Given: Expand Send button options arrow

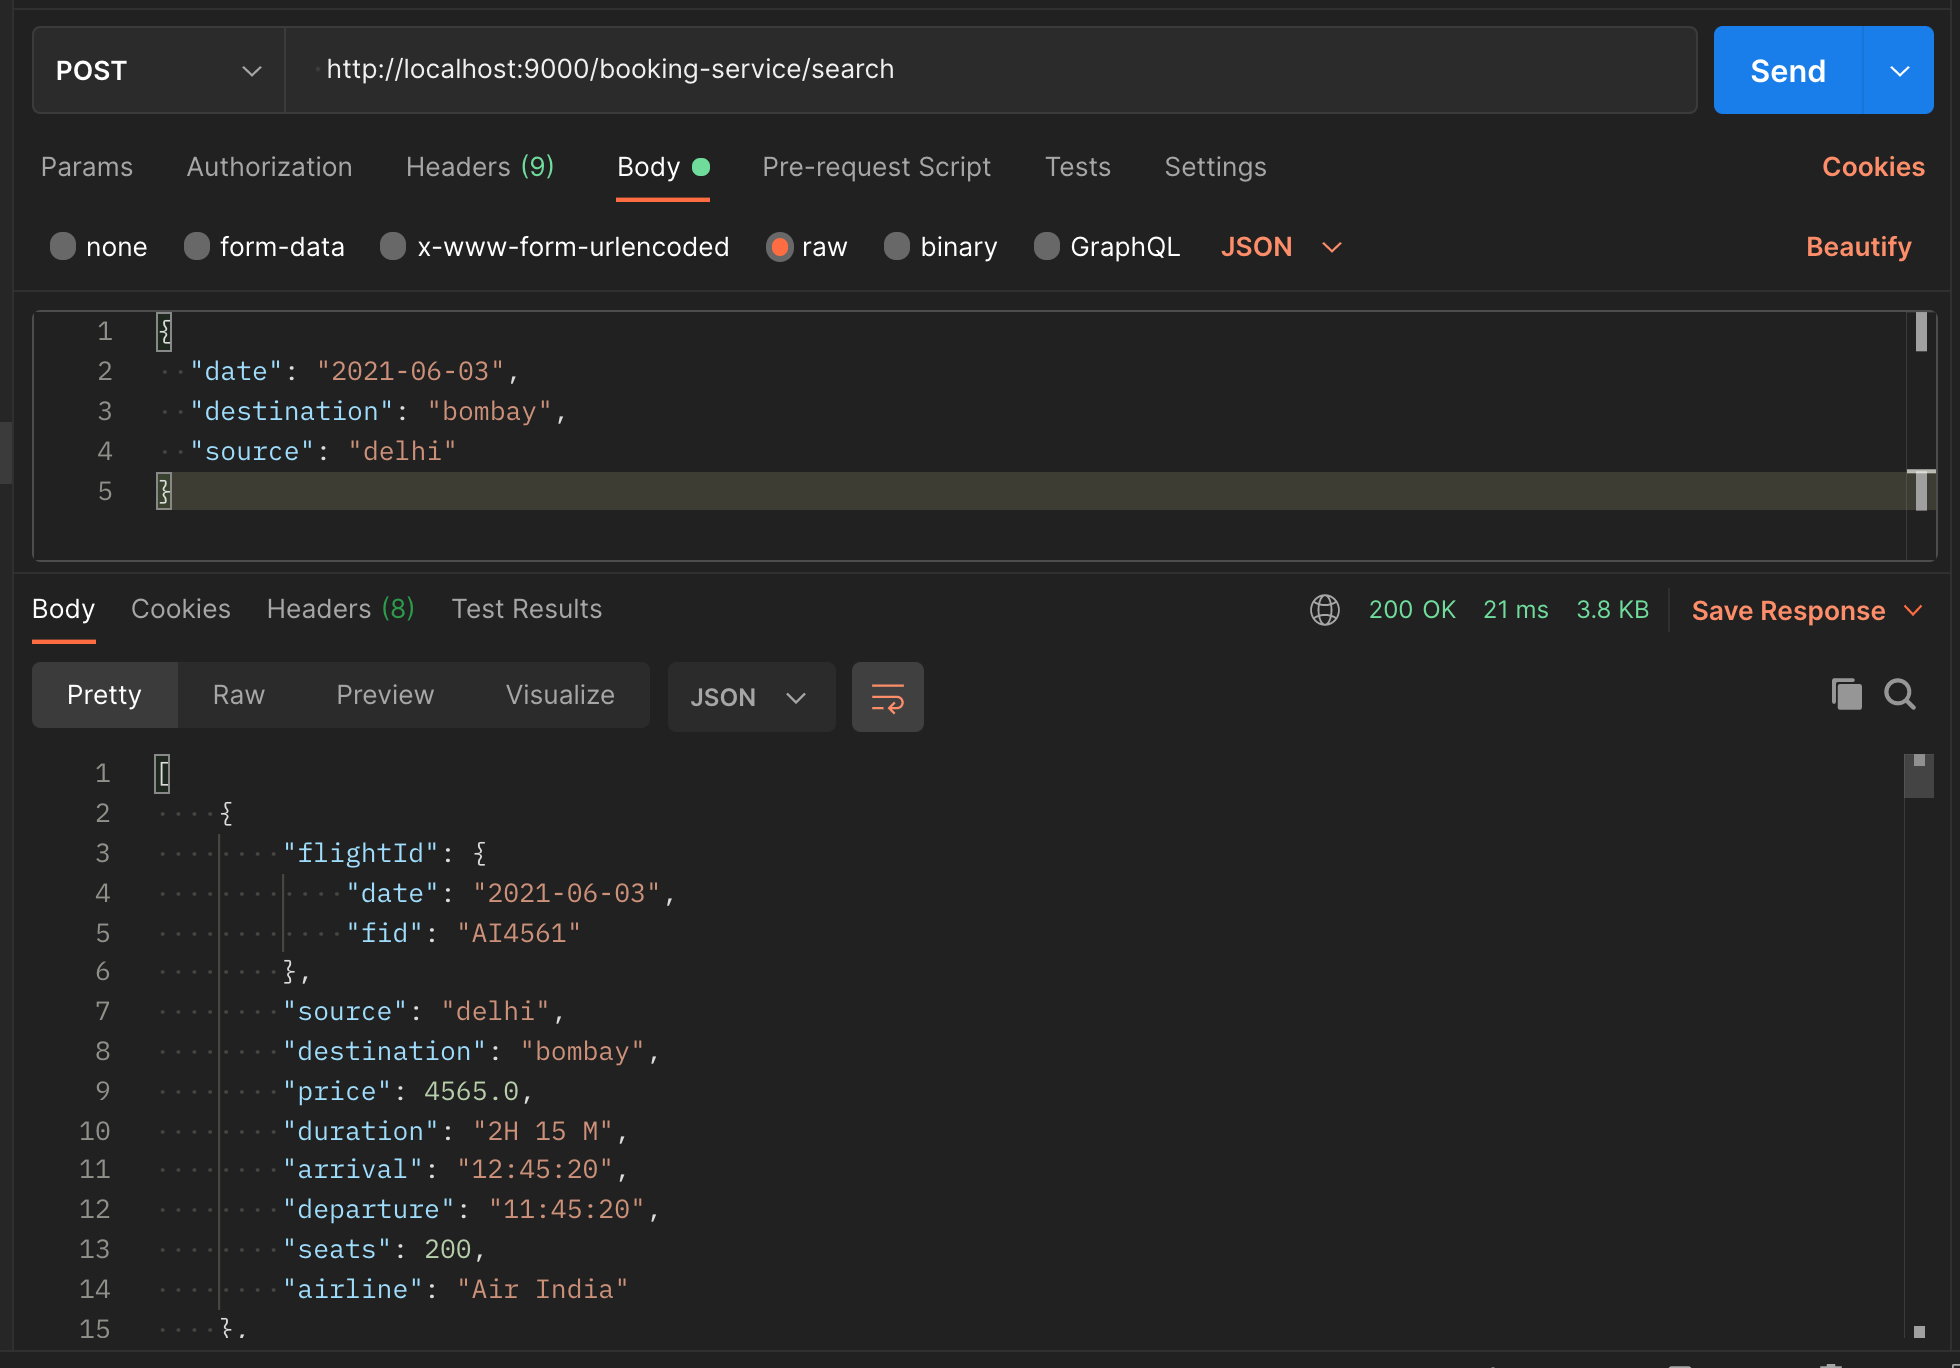Looking at the screenshot, I should pos(1899,71).
